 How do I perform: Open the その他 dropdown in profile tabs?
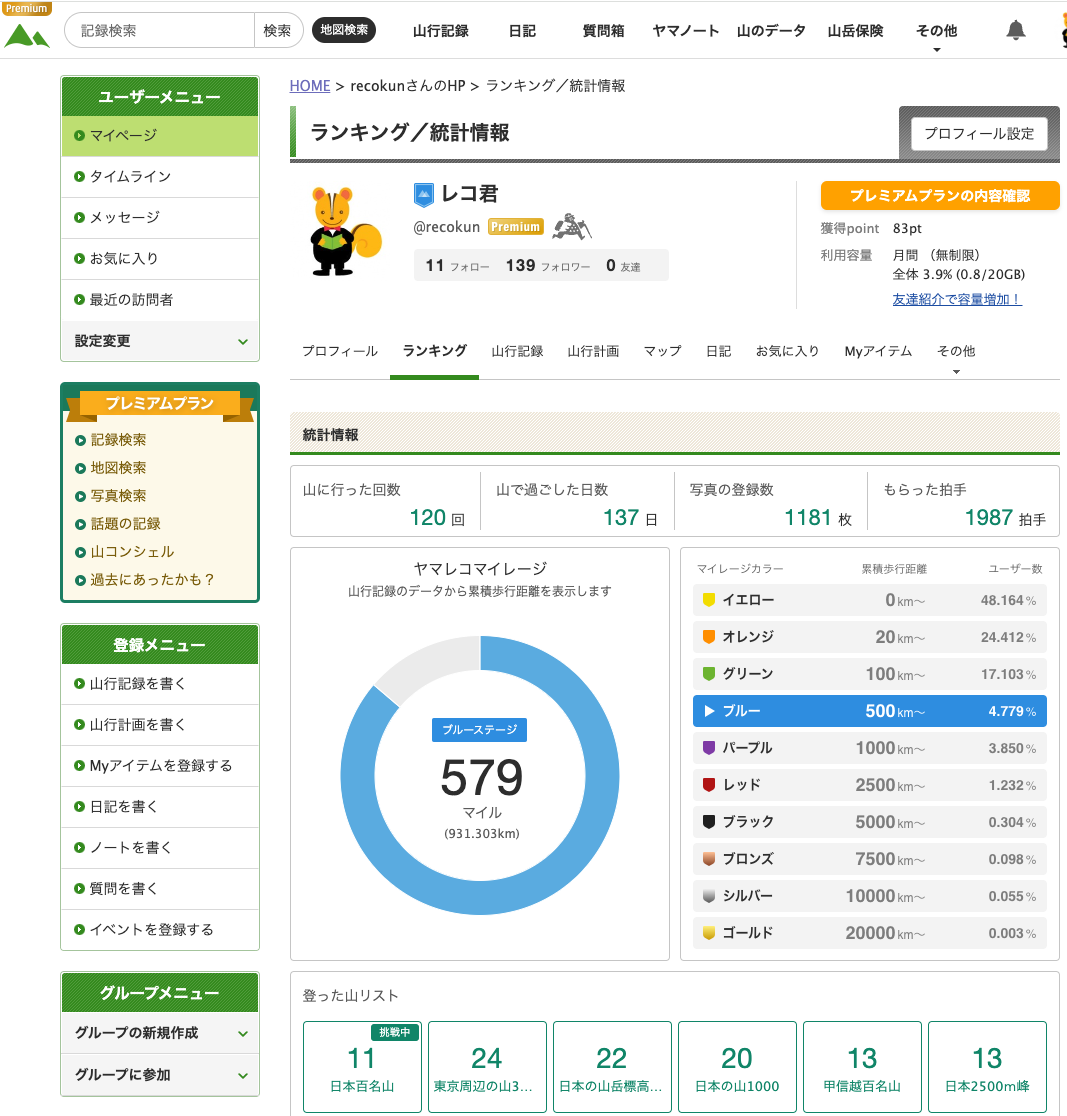pos(956,354)
